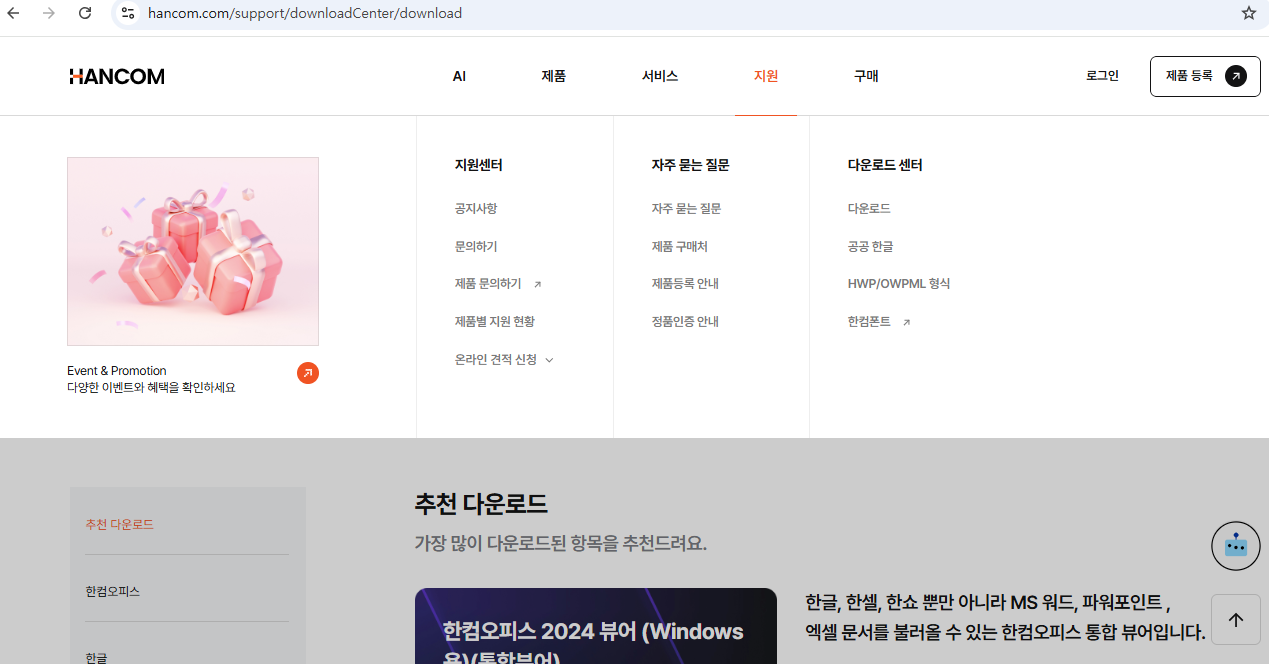
Task: Click the site information icon in address bar
Action: coord(127,13)
